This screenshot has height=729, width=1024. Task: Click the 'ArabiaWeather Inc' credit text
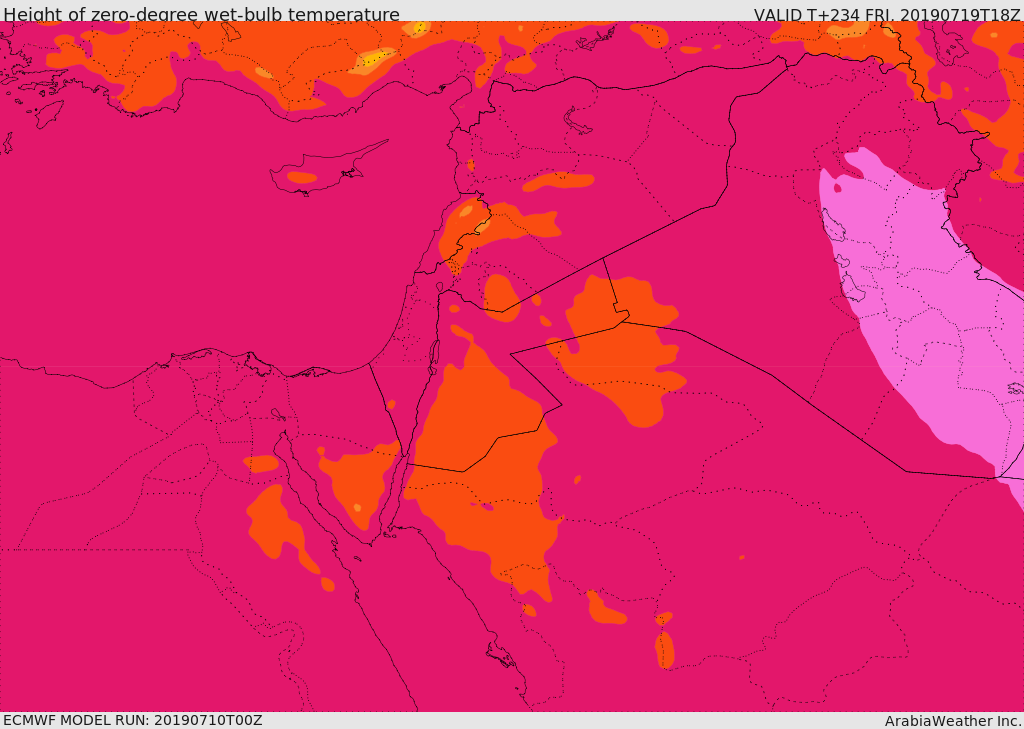click(x=953, y=721)
